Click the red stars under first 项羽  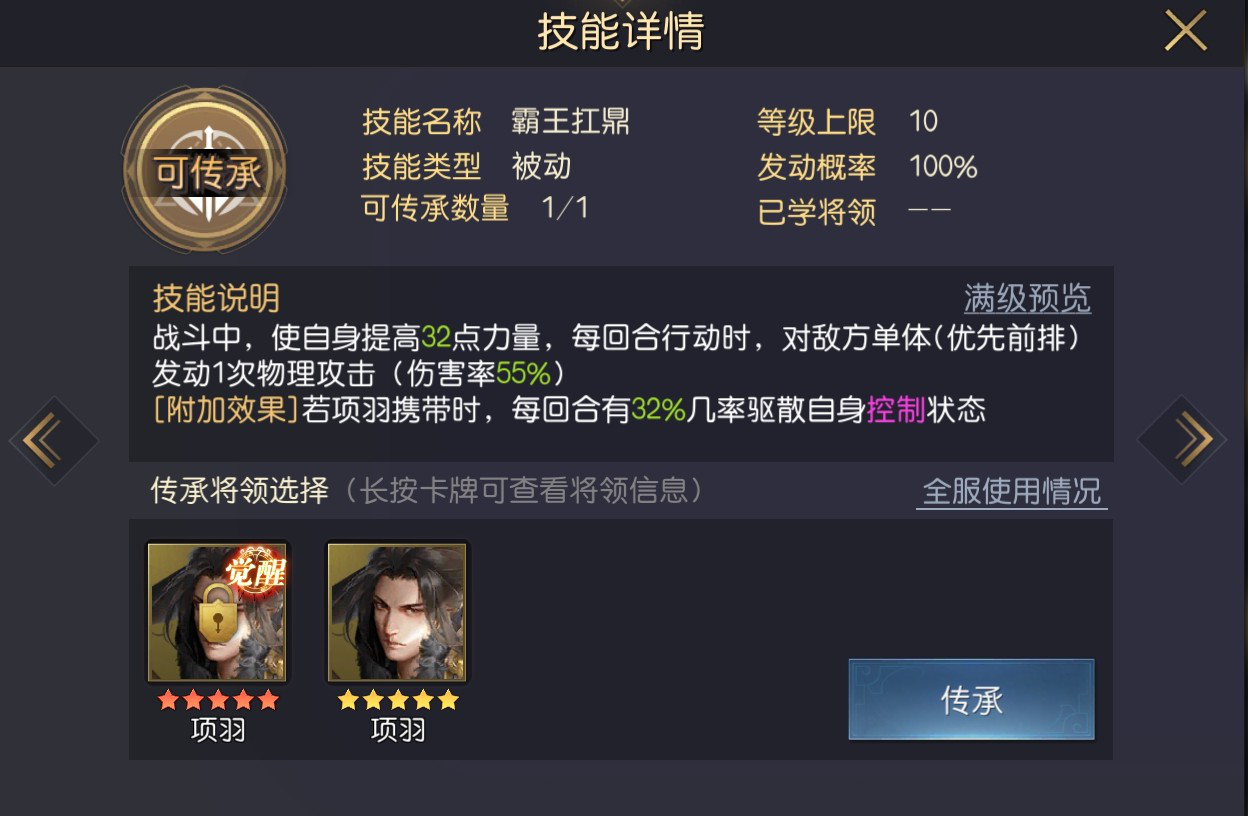(218, 701)
